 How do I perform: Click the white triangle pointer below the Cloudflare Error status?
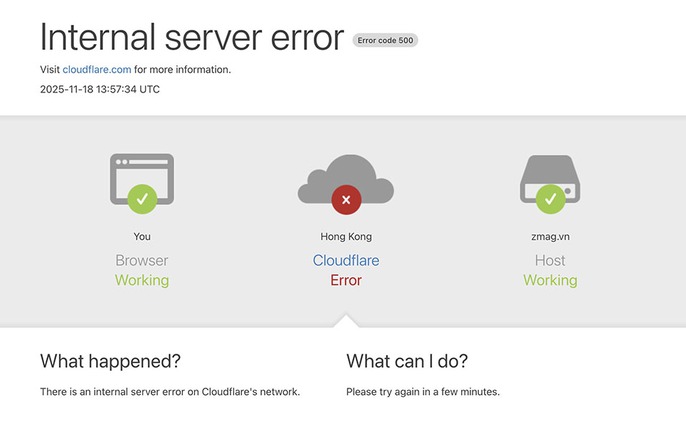tap(346, 320)
